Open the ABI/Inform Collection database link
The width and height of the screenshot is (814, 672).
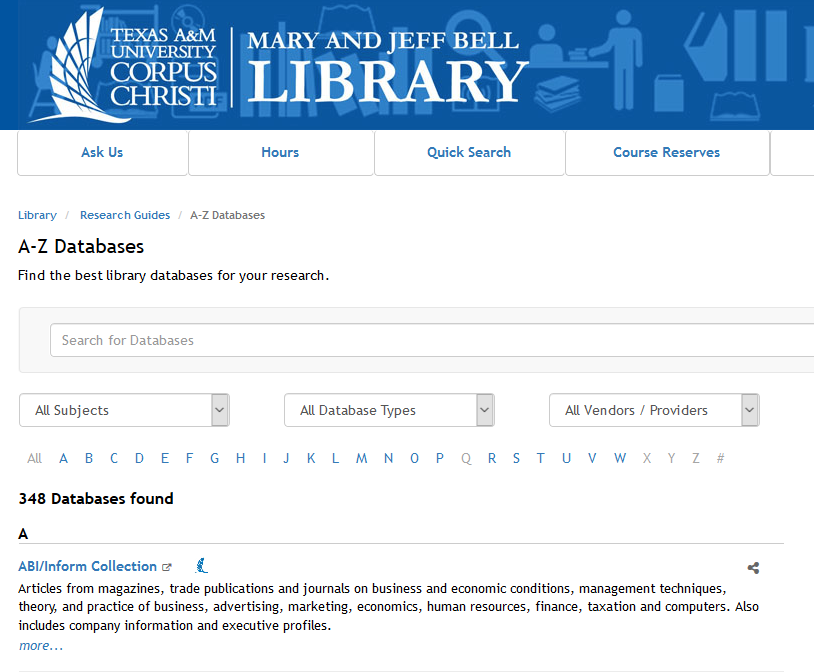(x=87, y=565)
